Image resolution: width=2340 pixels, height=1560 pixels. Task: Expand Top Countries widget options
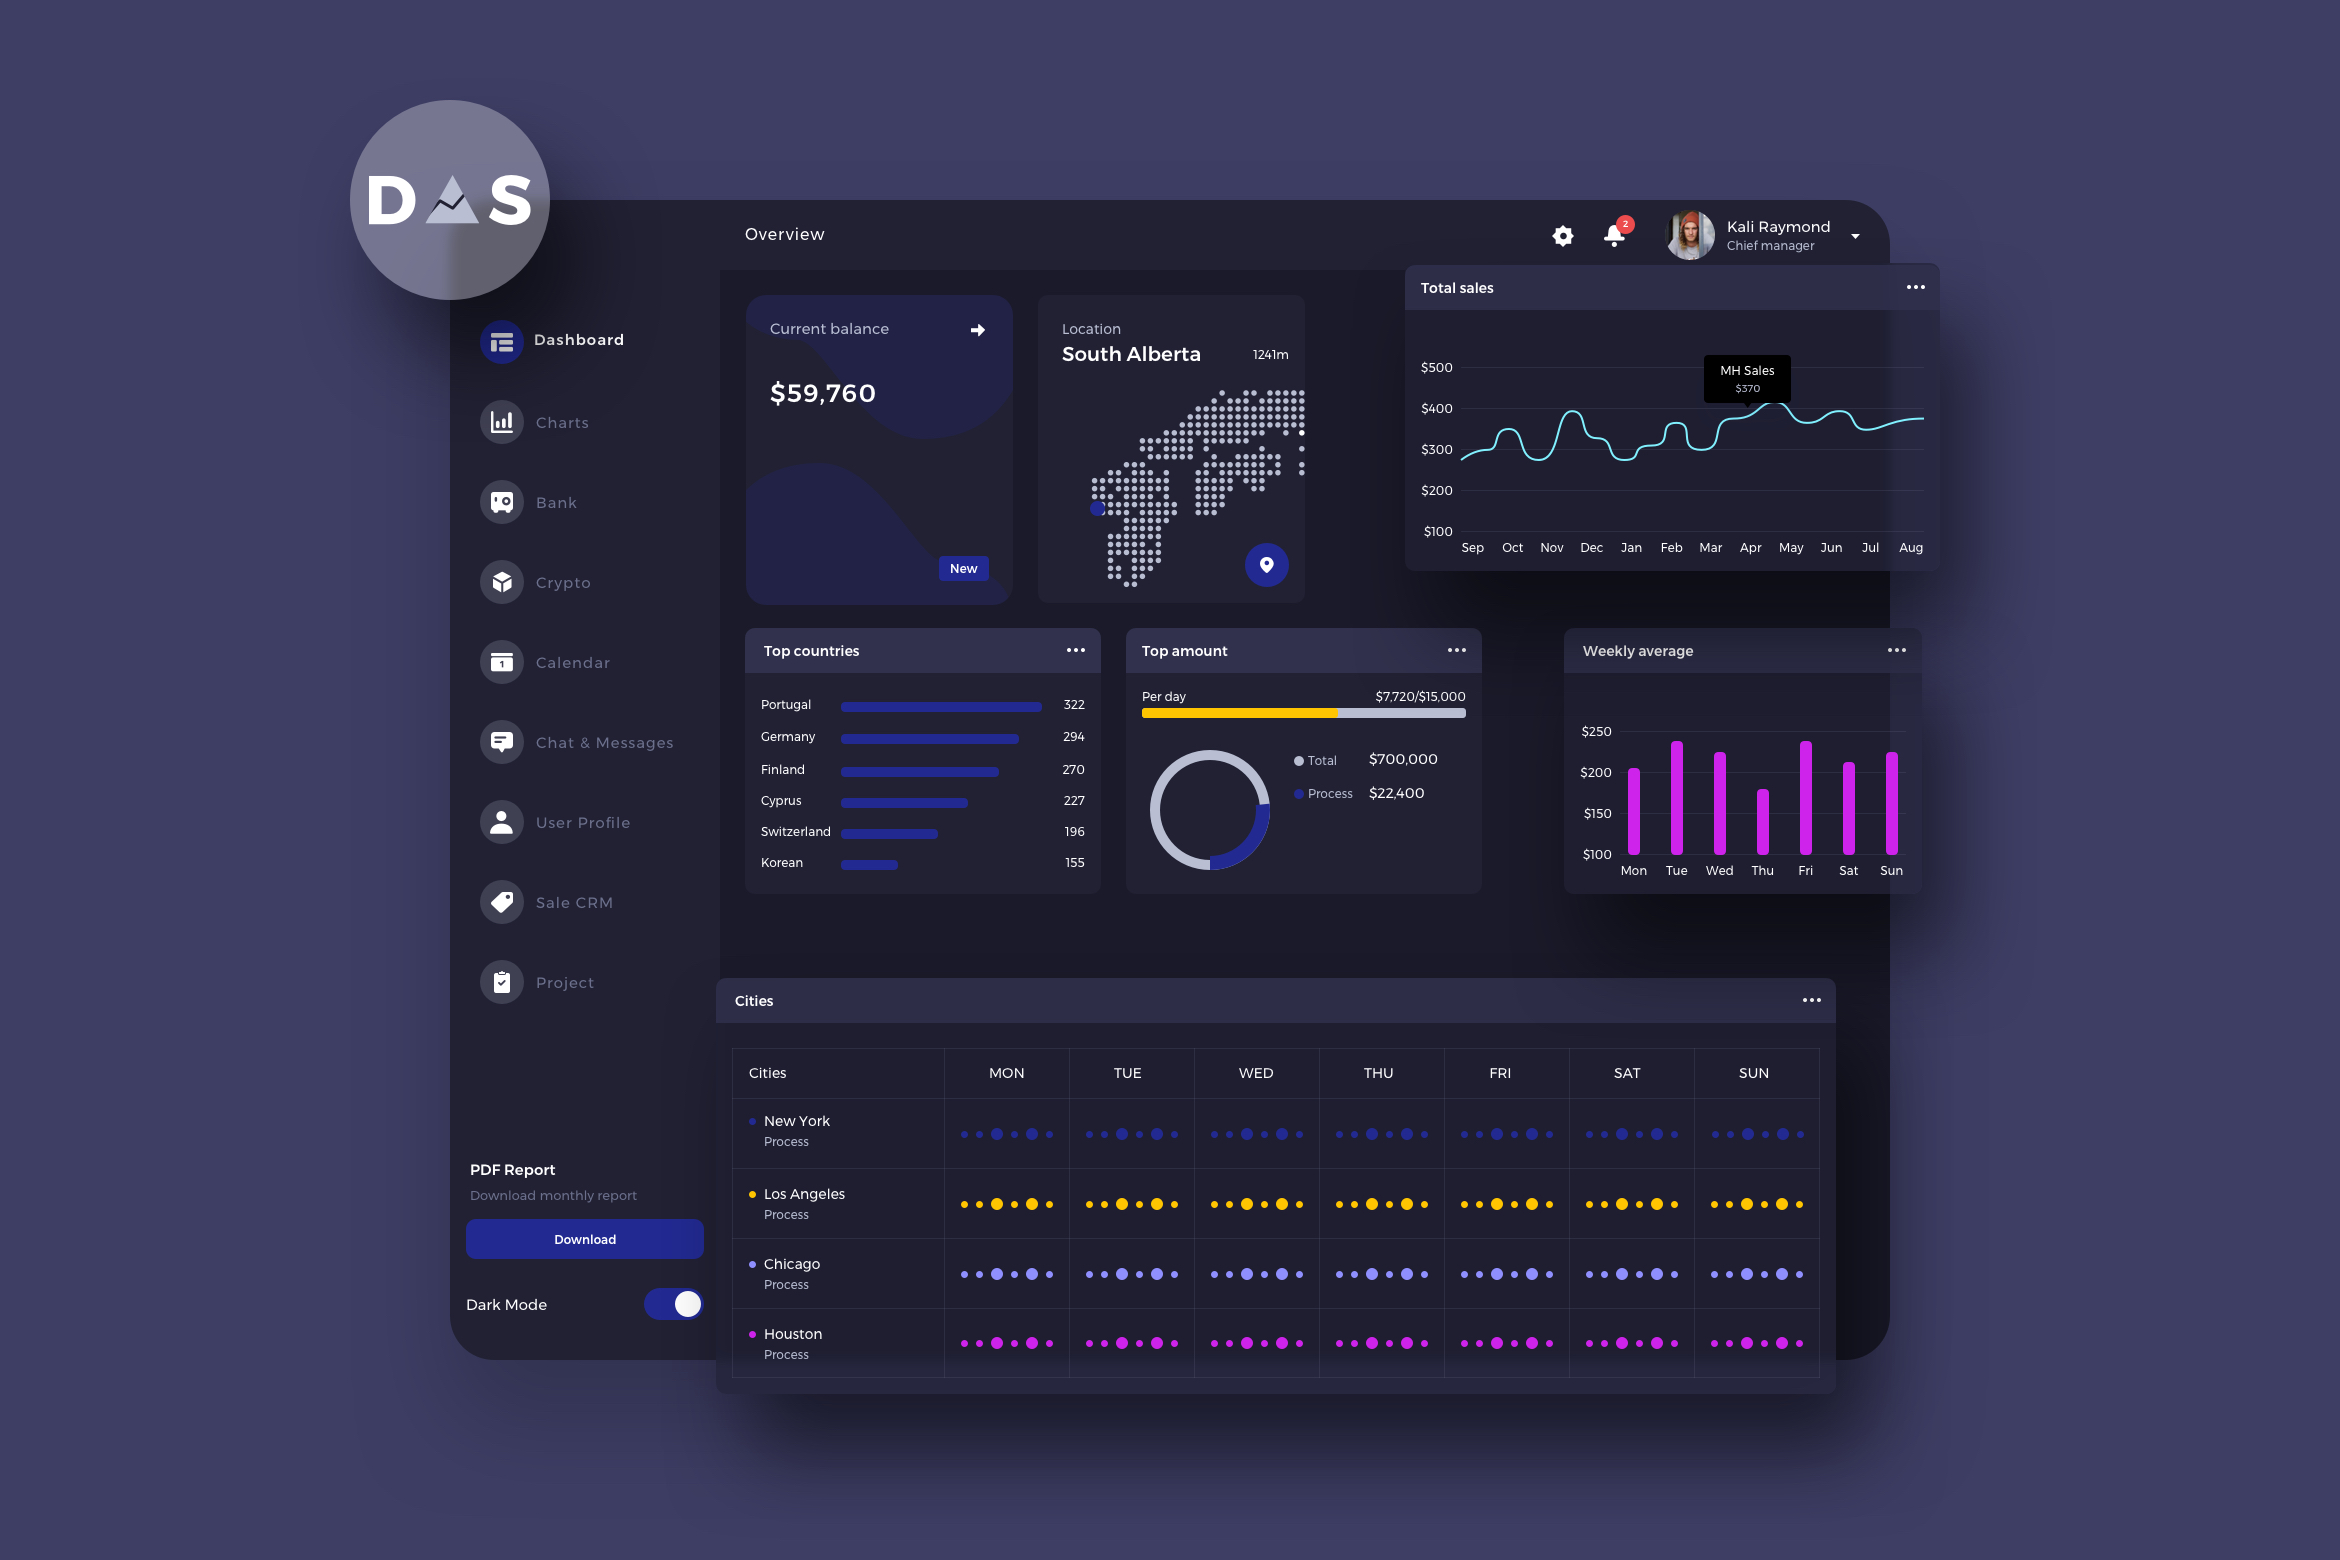[1076, 651]
